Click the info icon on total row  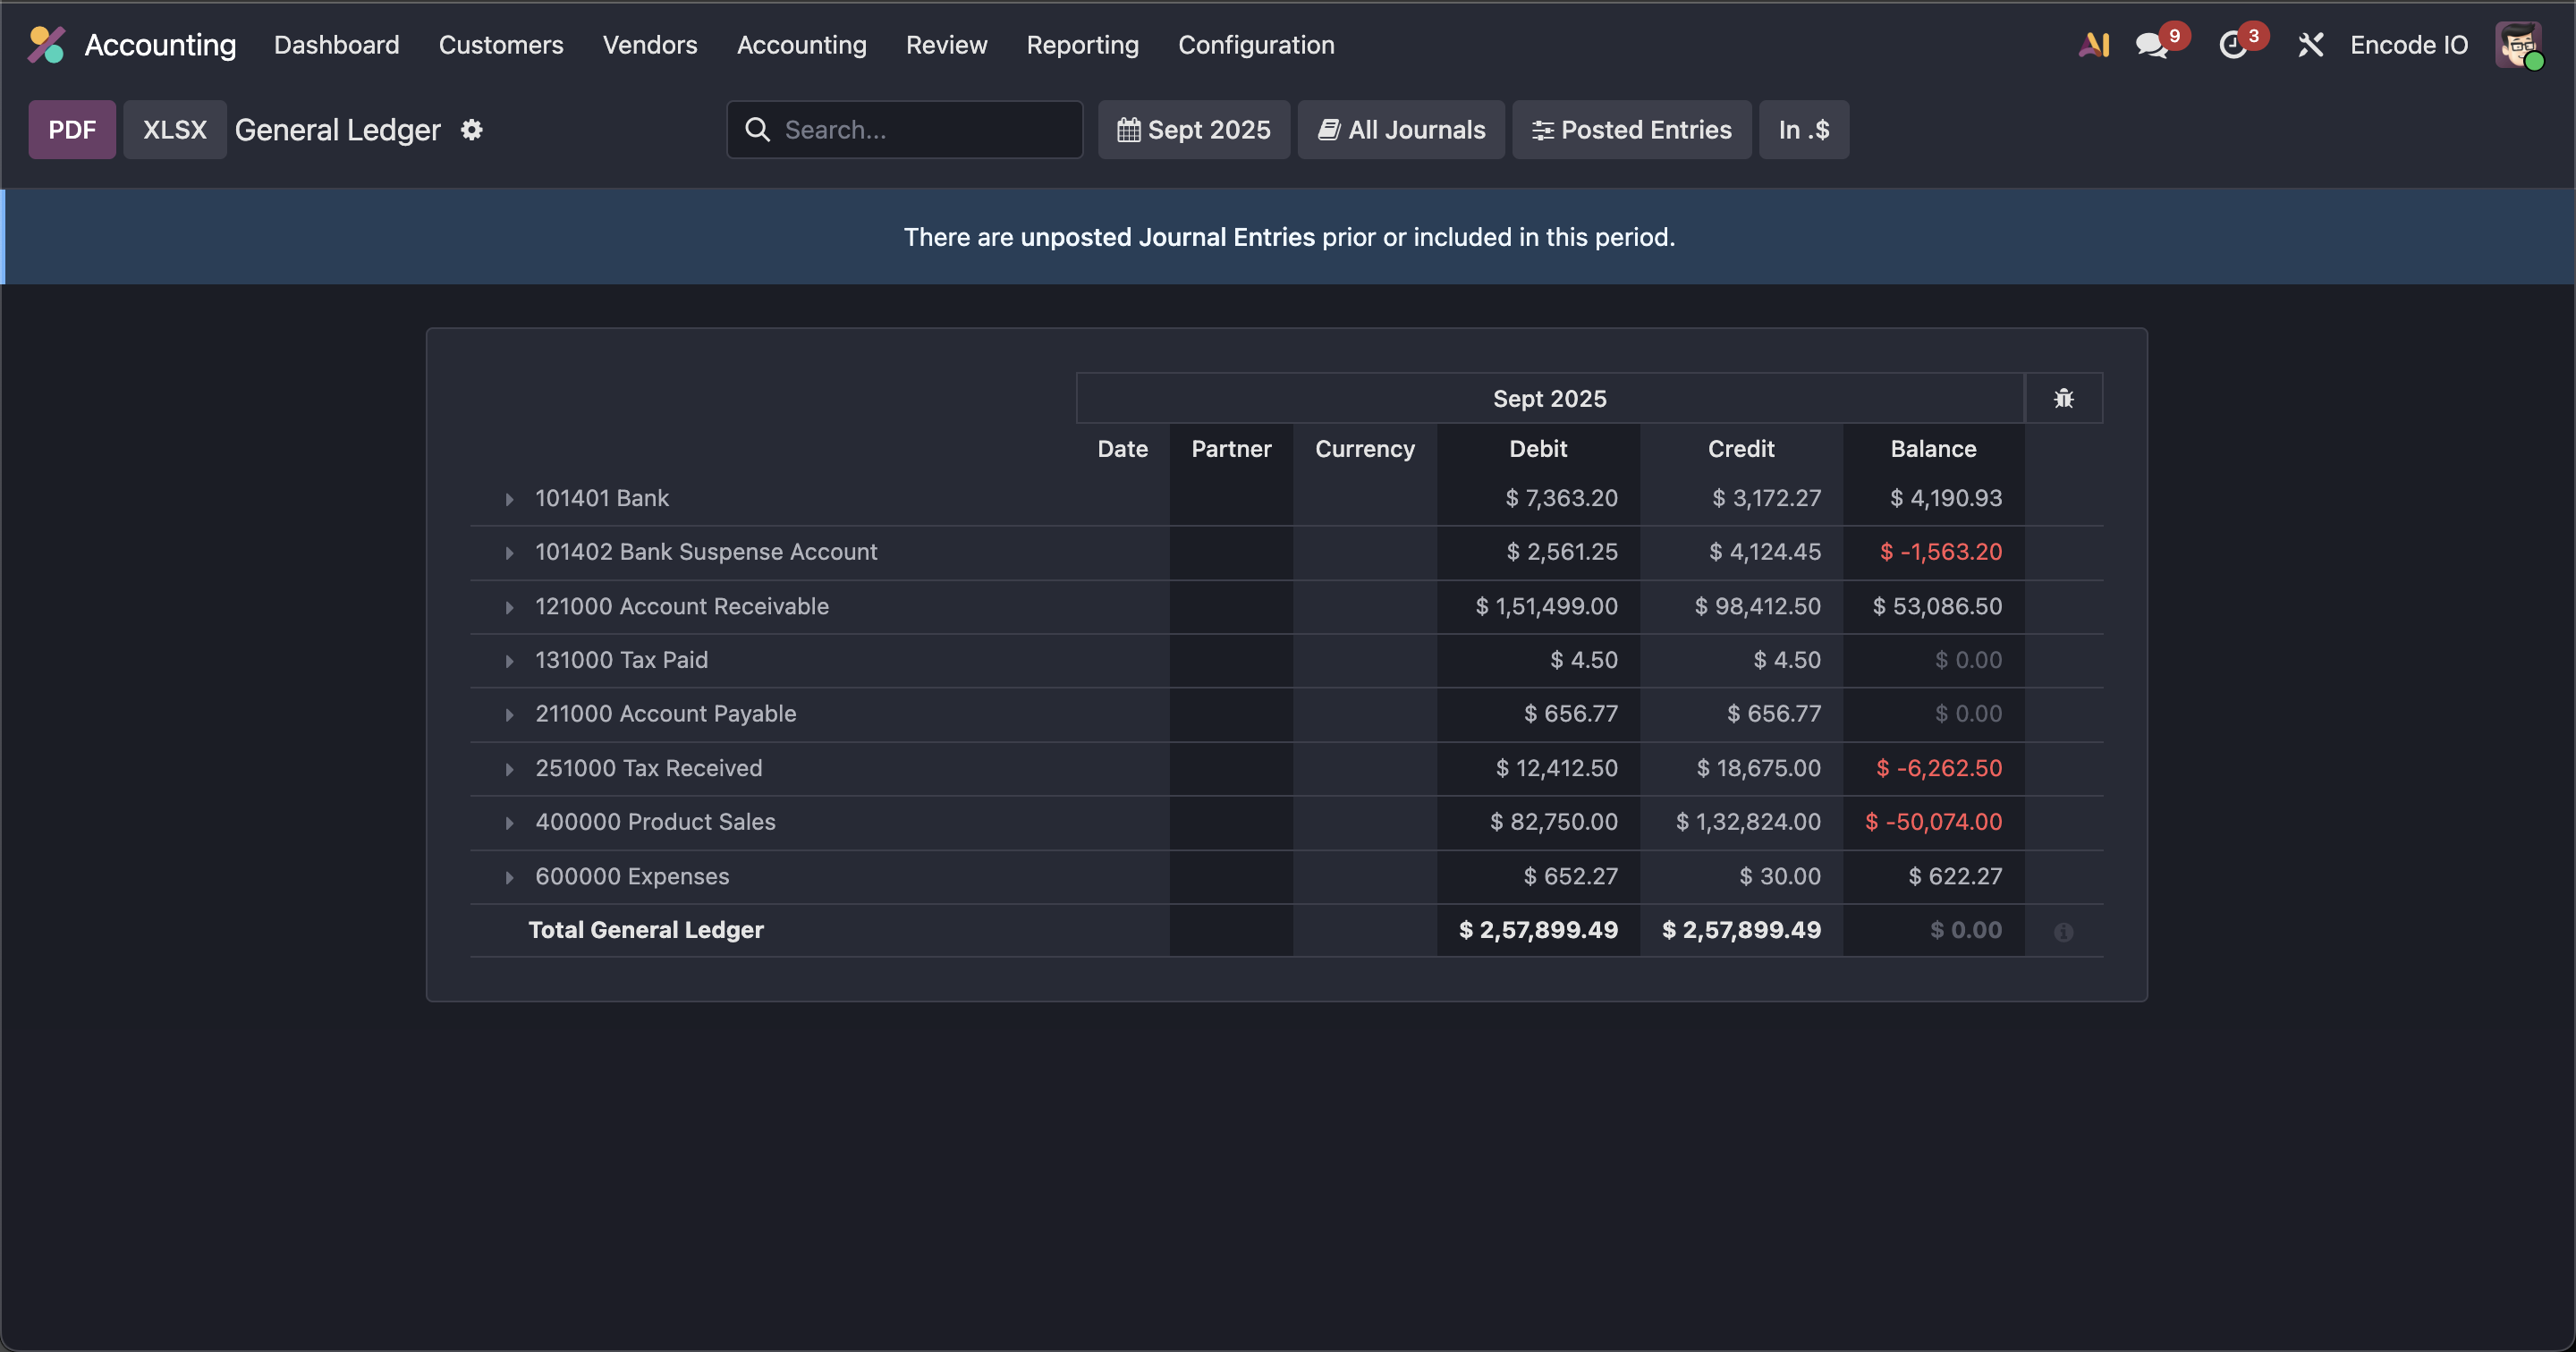[x=2063, y=932]
